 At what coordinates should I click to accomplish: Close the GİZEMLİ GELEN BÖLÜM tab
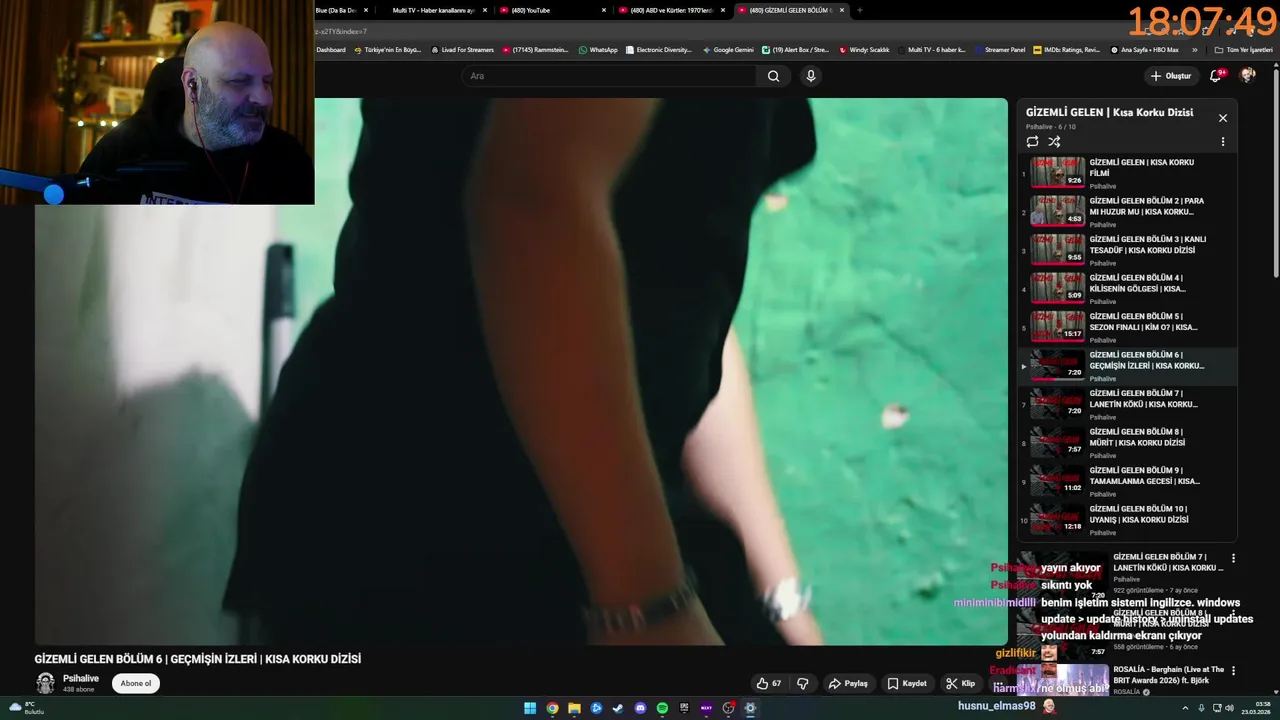842,10
